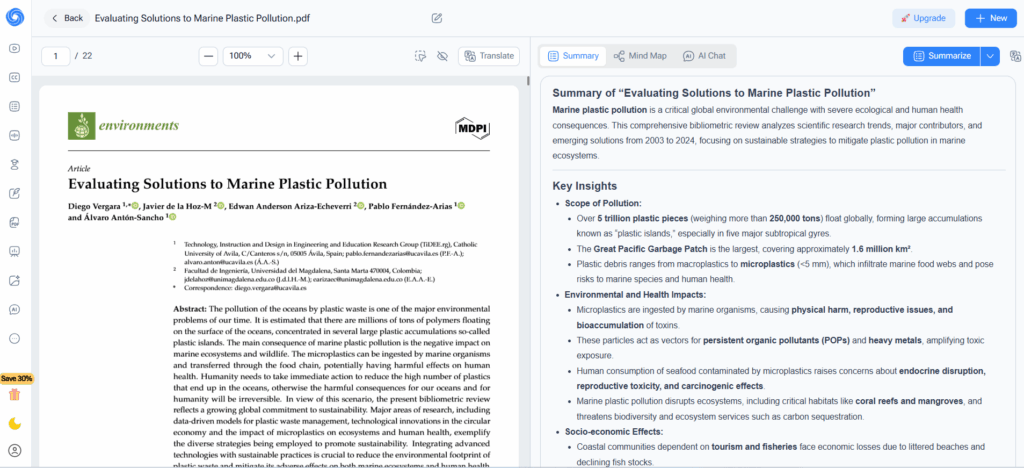Viewport: 1024px width, 468px height.
Task: Click the ORCID icon after Javier de la Hoz-M
Action: (221, 206)
